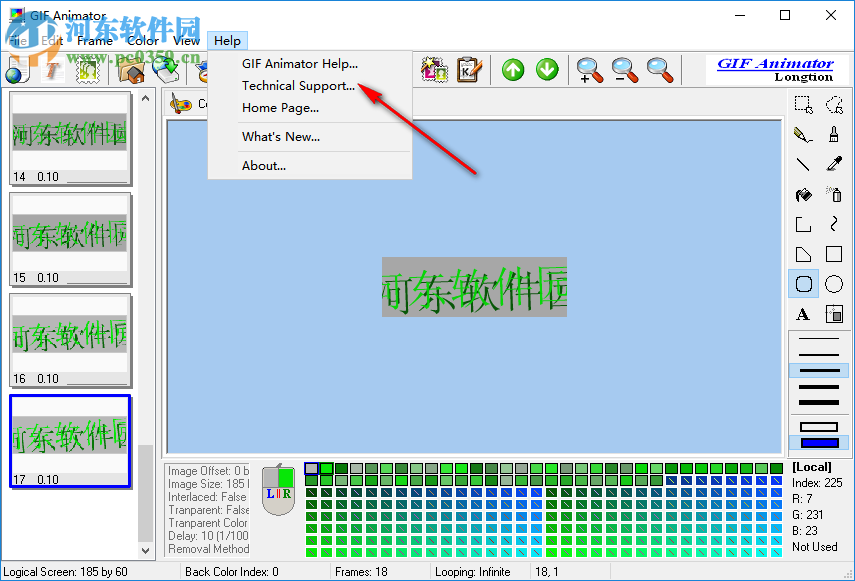855x581 pixels.
Task: Open the Help menu
Action: (227, 41)
